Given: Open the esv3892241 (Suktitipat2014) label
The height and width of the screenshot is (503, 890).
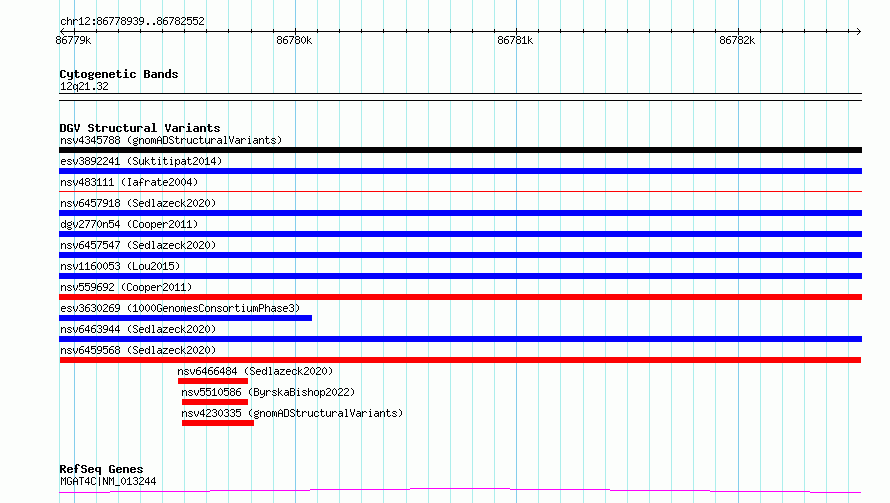Looking at the screenshot, I should pyautogui.click(x=141, y=161).
